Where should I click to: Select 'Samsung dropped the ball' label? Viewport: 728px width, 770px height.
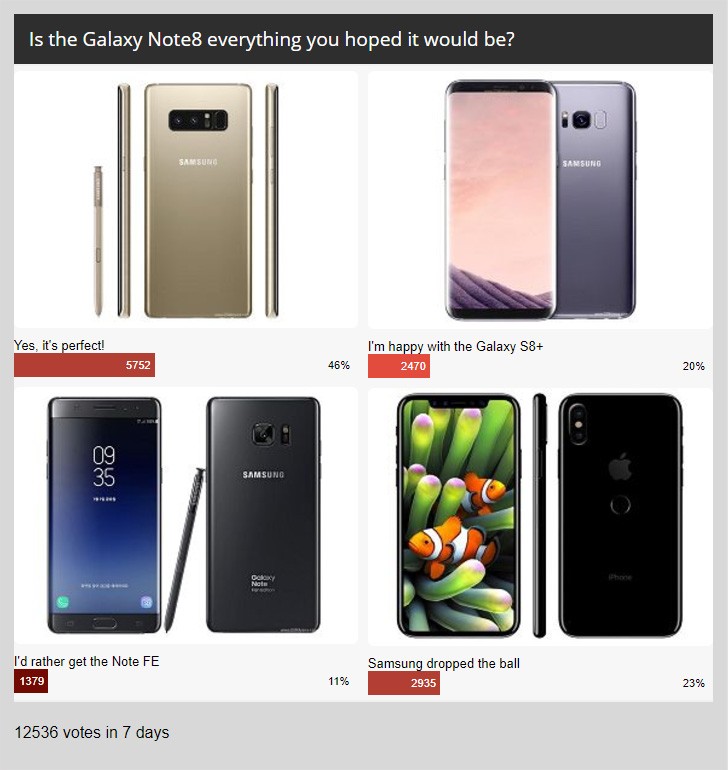pyautogui.click(x=444, y=663)
